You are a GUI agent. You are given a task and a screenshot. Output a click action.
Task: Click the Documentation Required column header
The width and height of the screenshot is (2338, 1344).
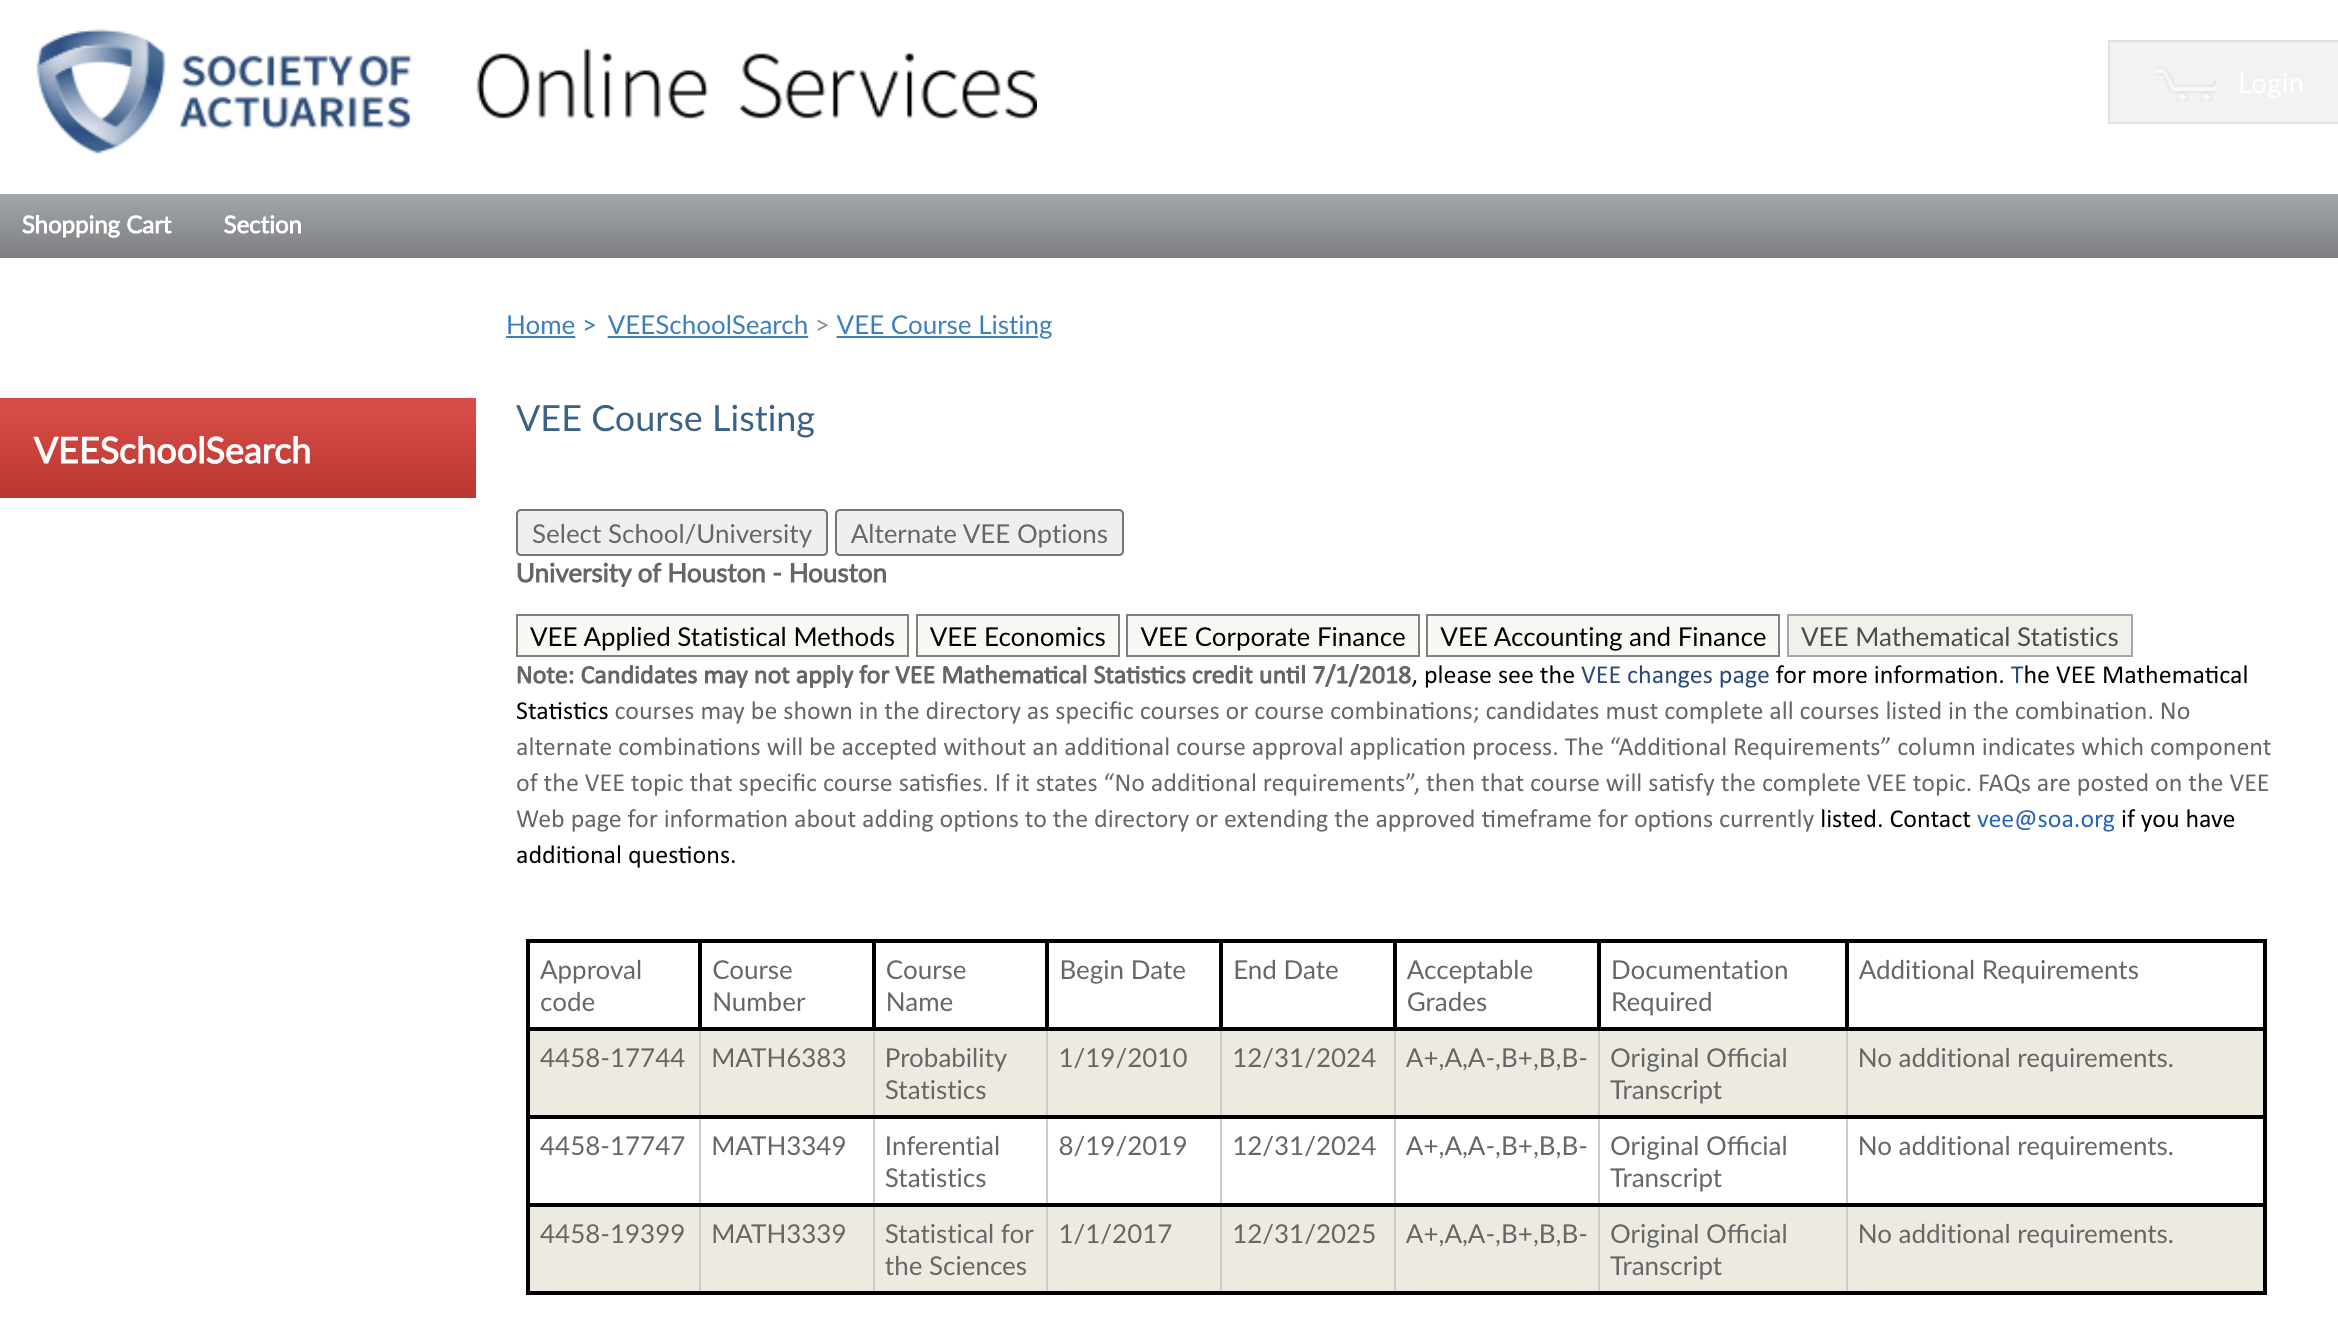[x=1722, y=985]
